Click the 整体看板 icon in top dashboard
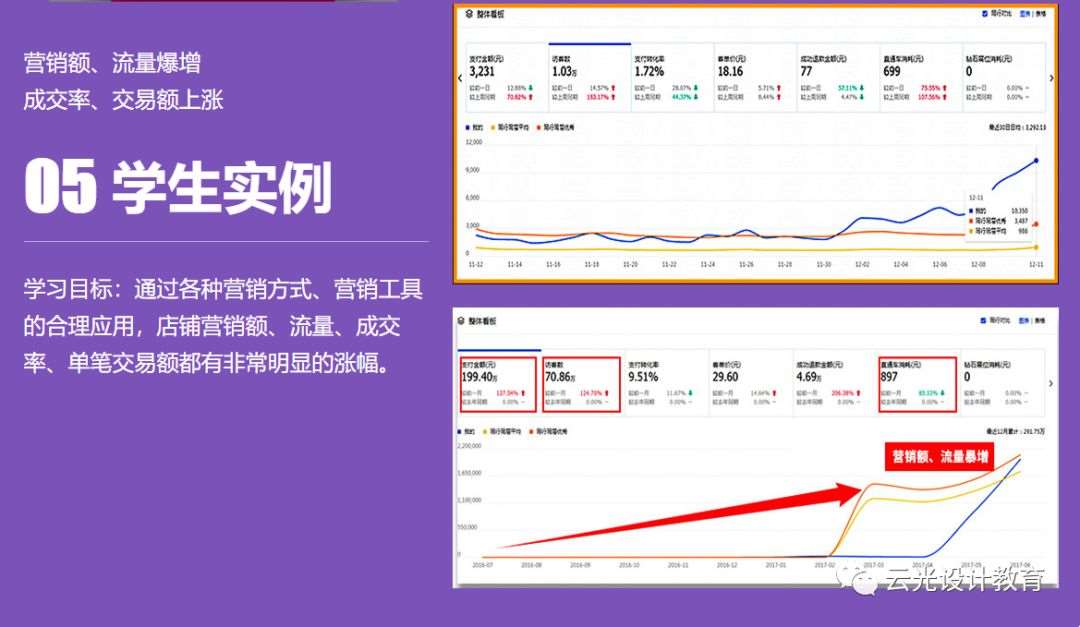The height and width of the screenshot is (627, 1080). (468, 14)
